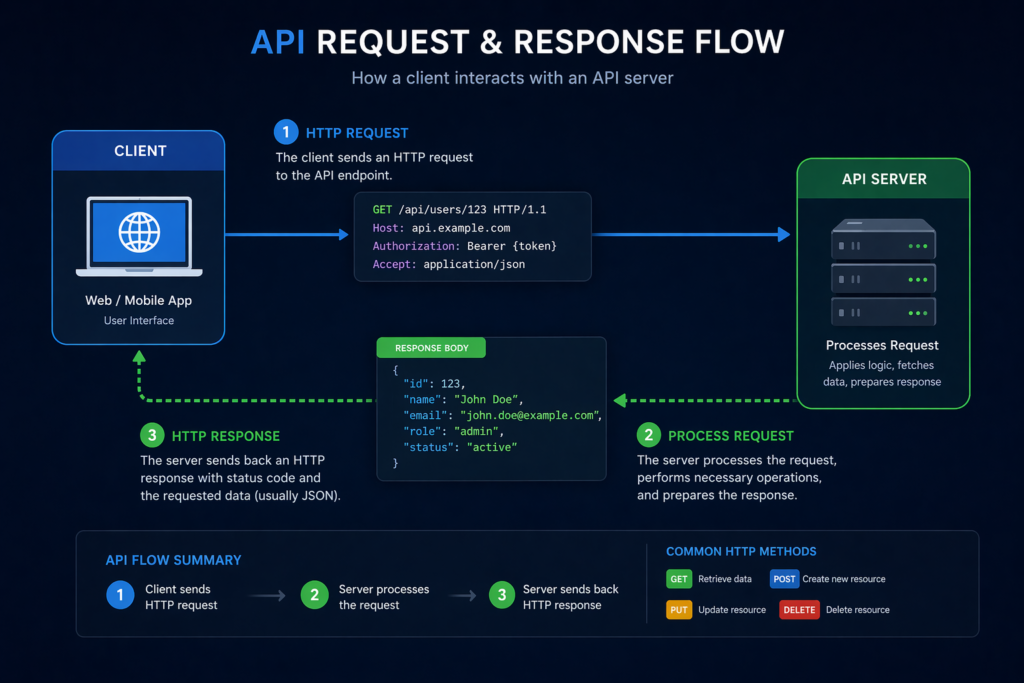
Task: Select step 1 circle in API Flow Summary
Action: [119, 596]
